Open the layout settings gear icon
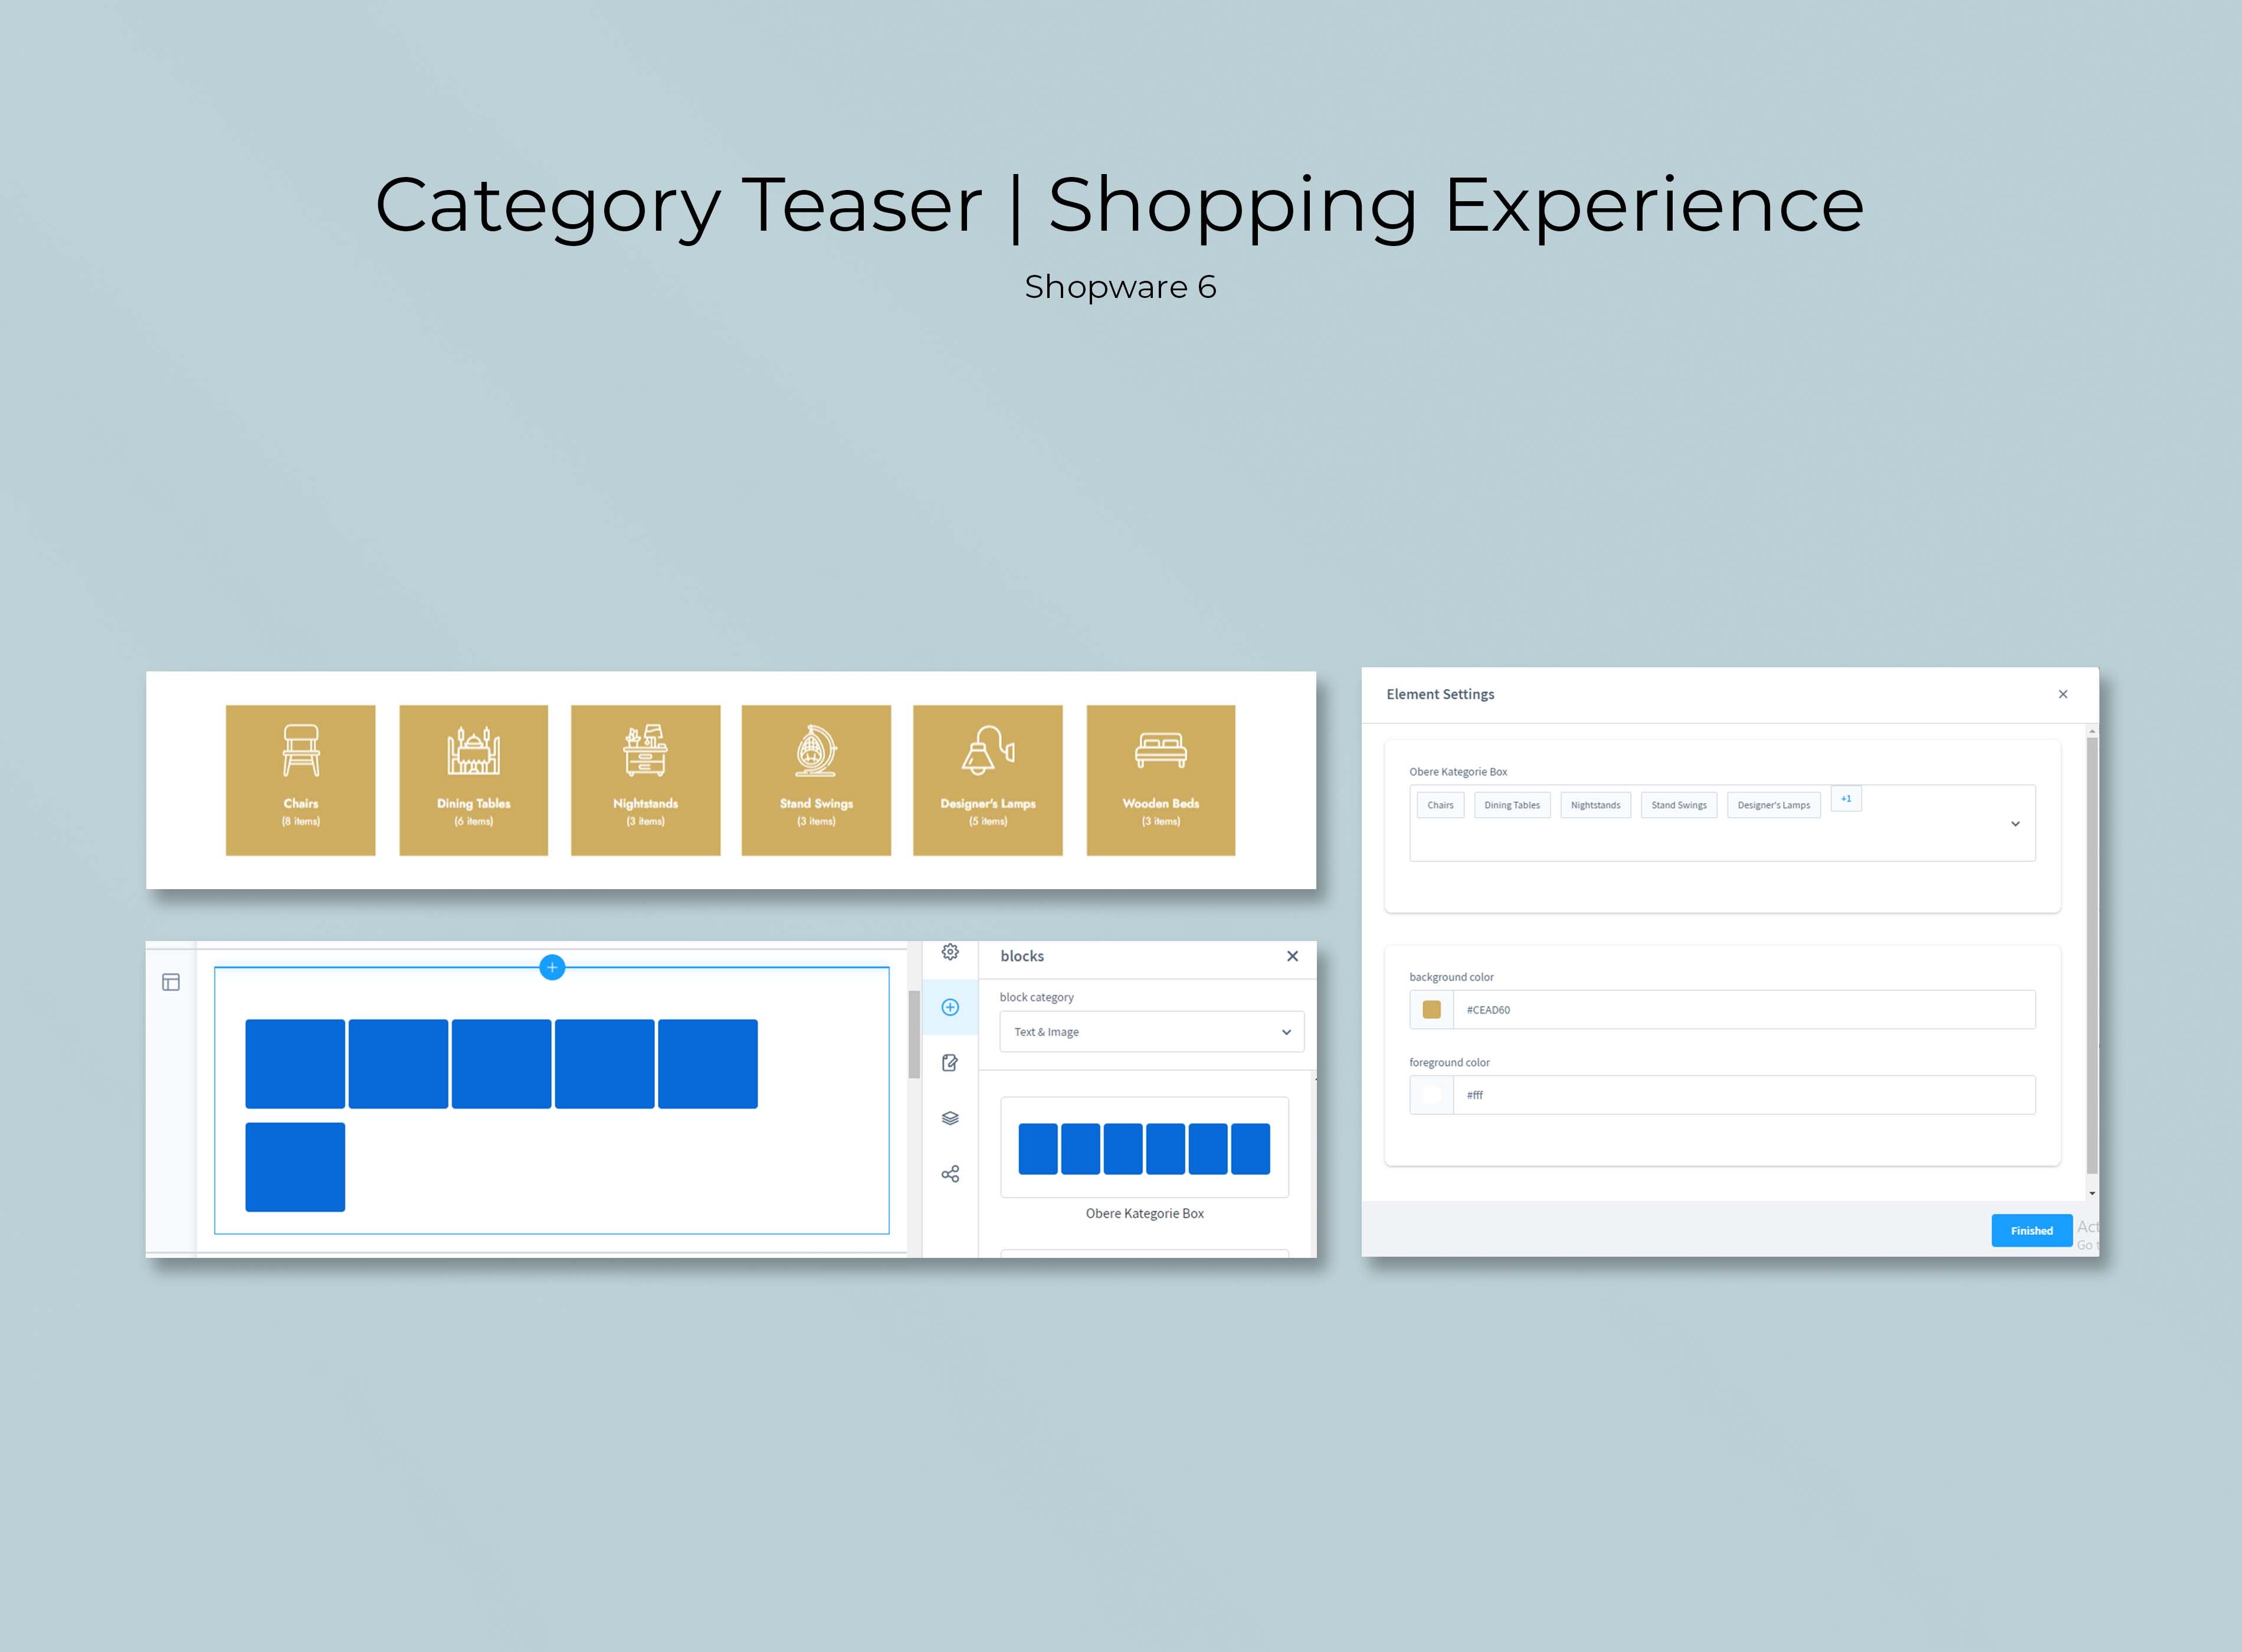 tap(950, 952)
